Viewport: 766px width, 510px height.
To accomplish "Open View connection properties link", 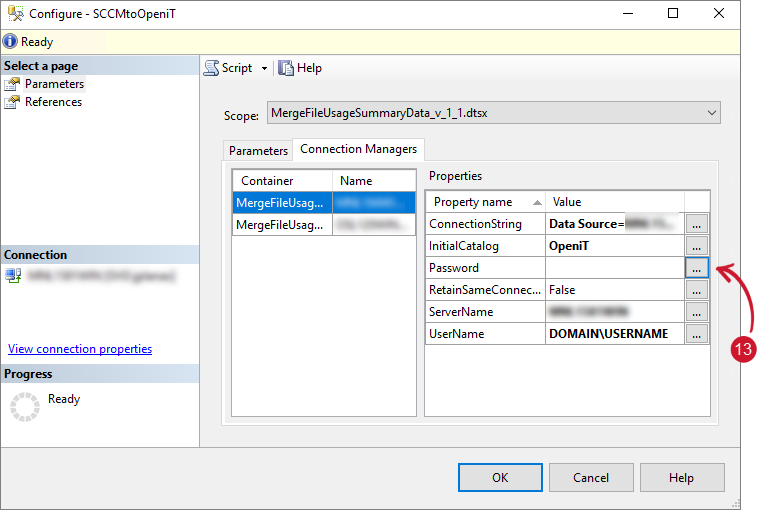I will (80, 349).
